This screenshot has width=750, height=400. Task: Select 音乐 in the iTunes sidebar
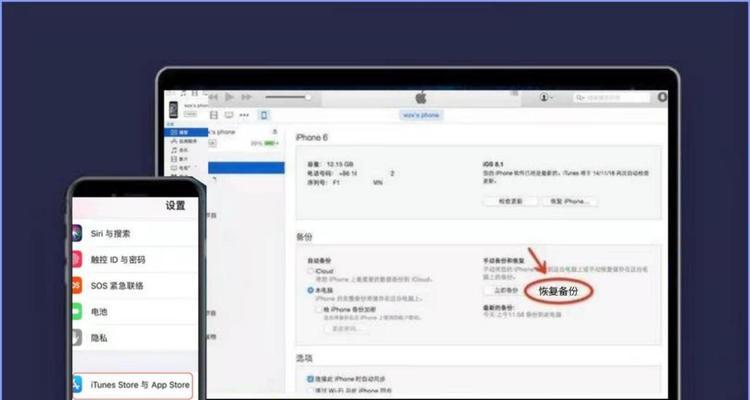point(187,150)
